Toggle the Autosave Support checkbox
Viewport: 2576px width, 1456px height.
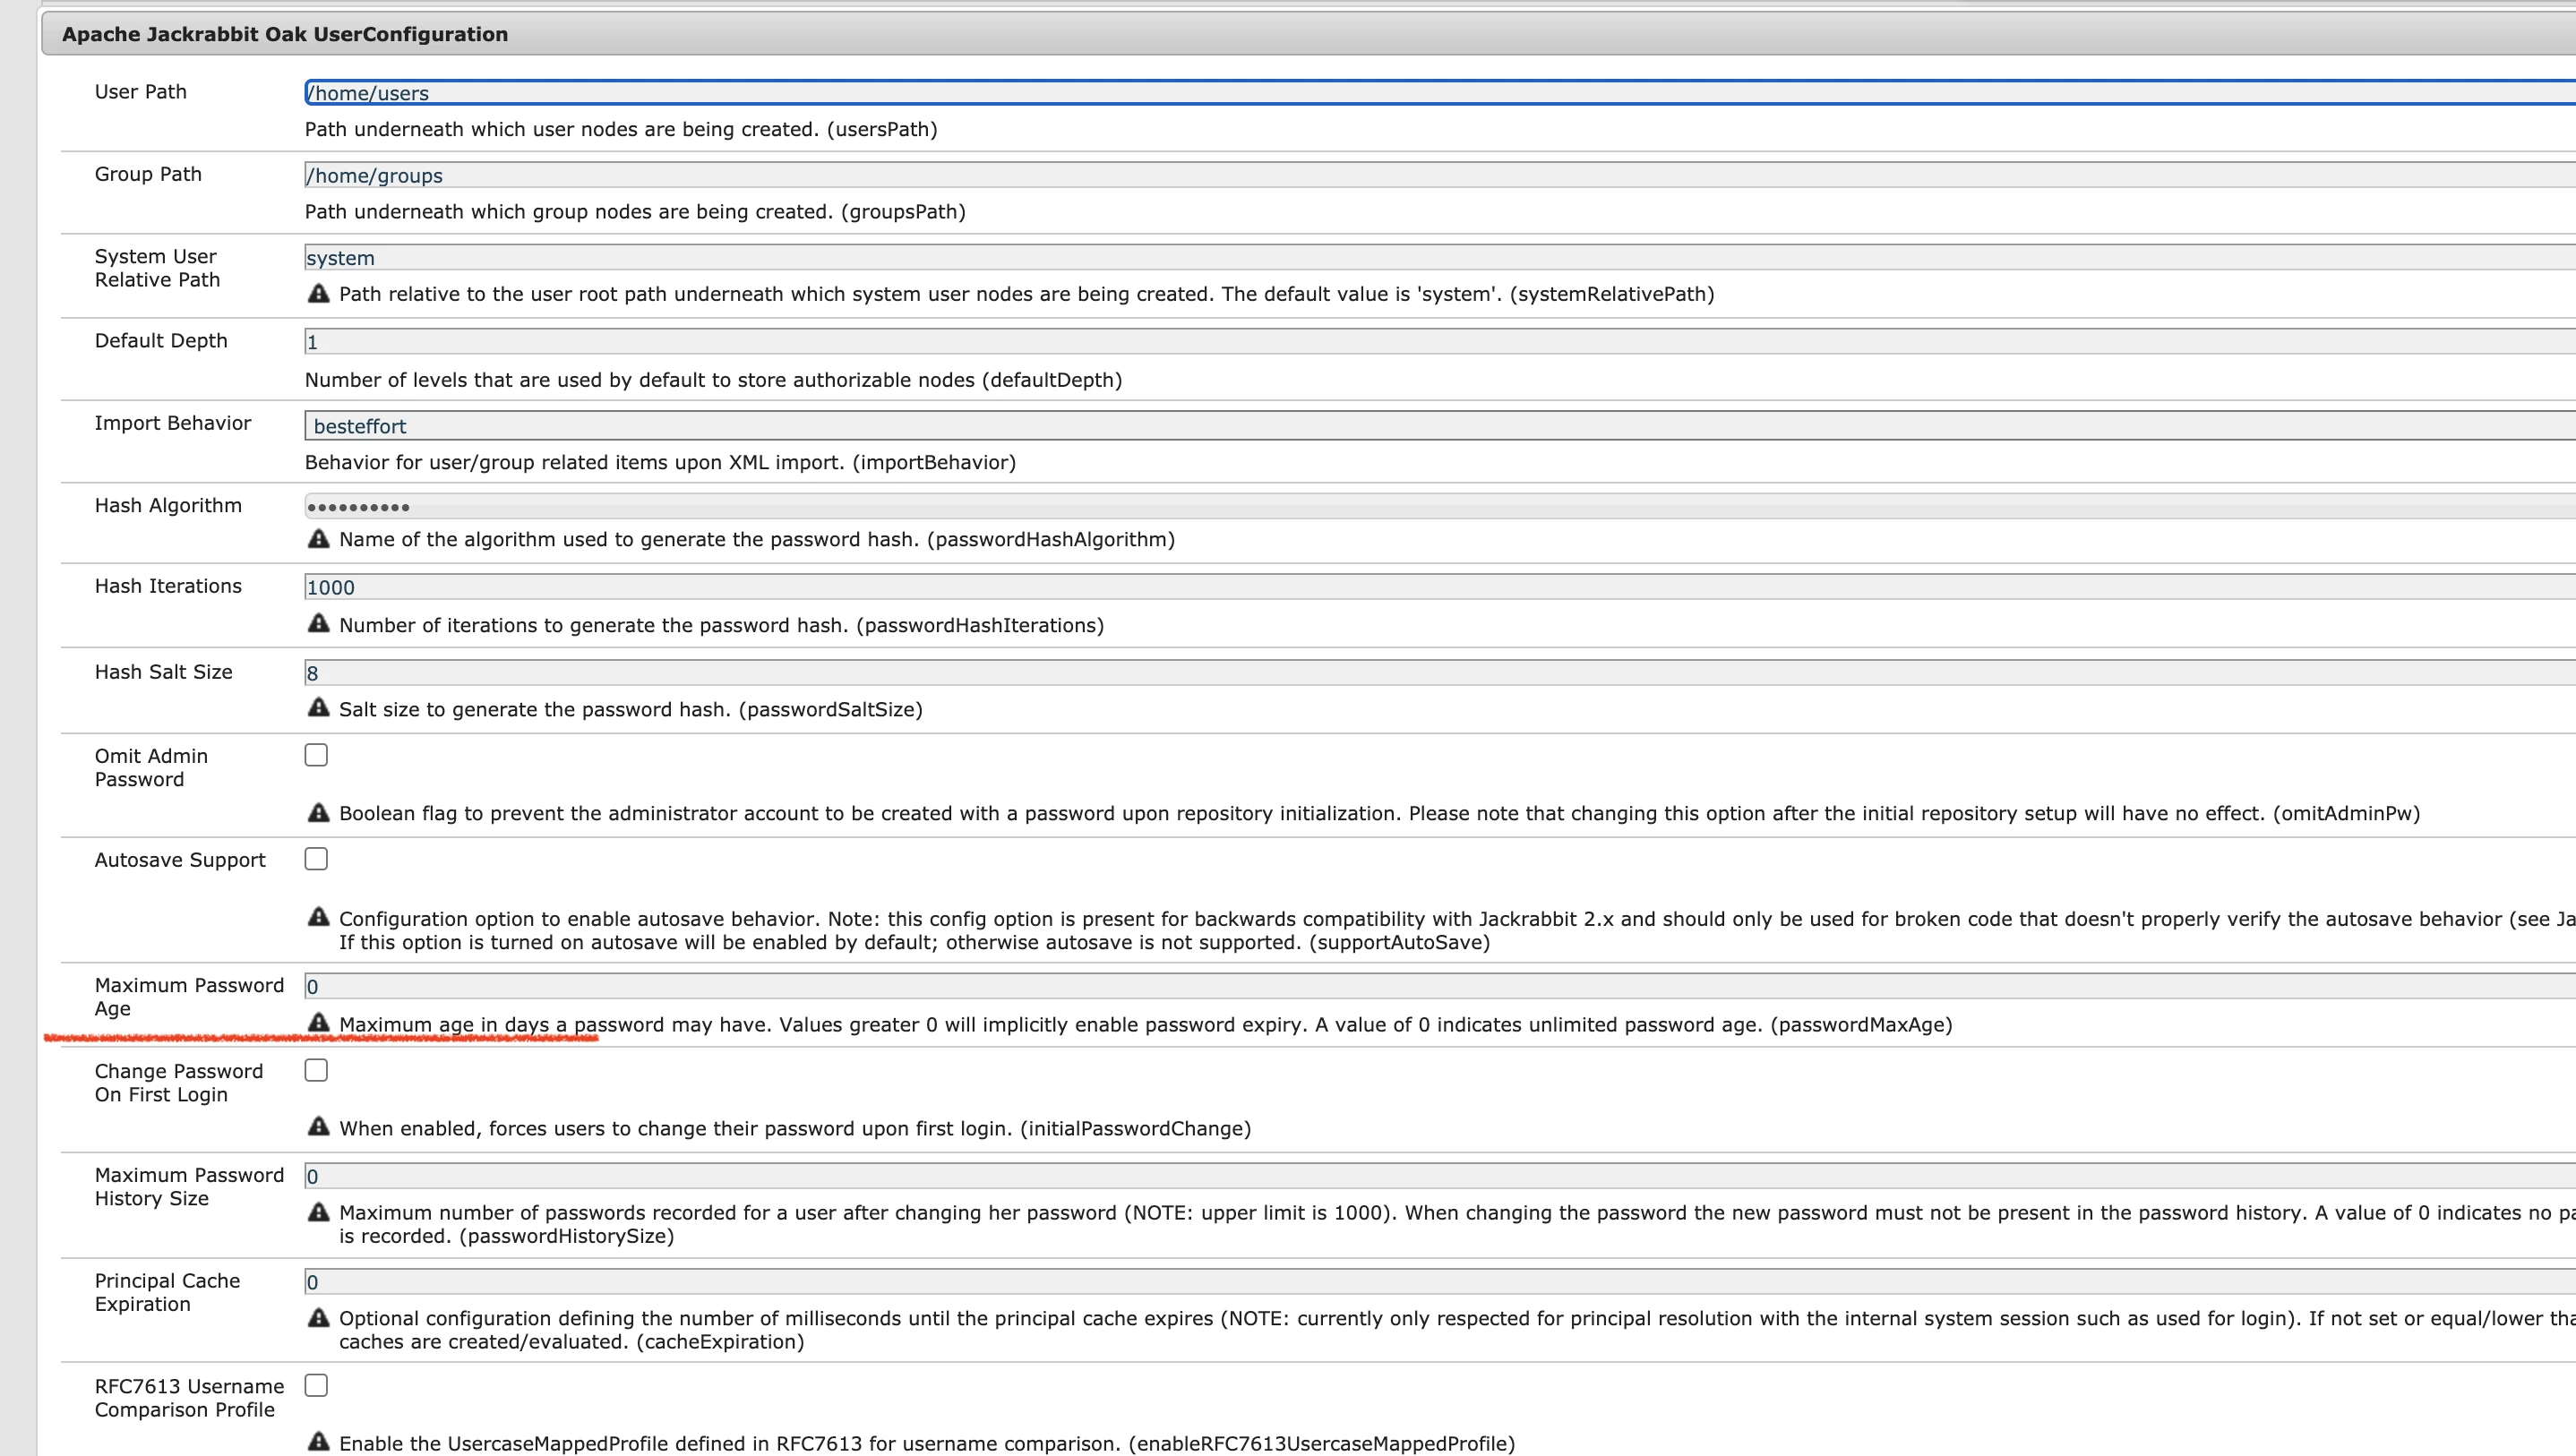click(x=316, y=859)
